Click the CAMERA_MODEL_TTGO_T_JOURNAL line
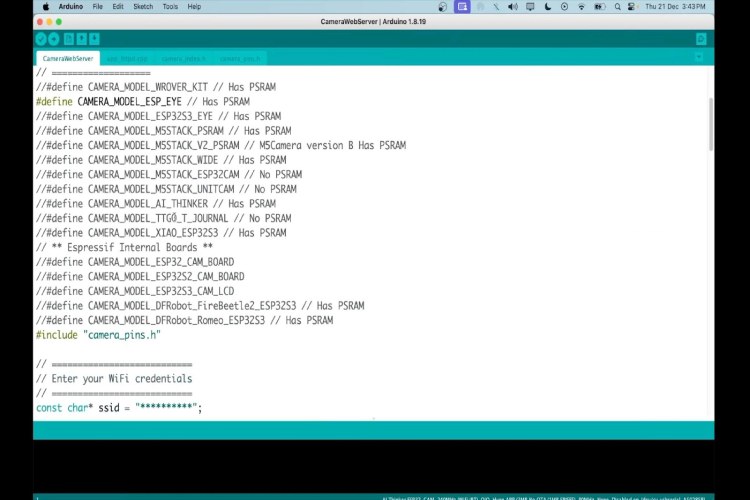 coord(164,218)
